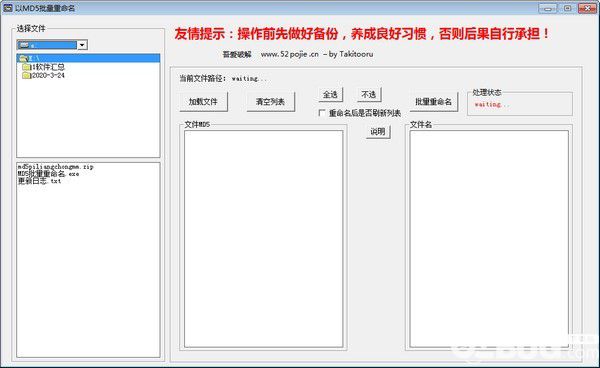Open the drive selection dropdown arrow
This screenshot has height=368, width=600.
click(82, 45)
